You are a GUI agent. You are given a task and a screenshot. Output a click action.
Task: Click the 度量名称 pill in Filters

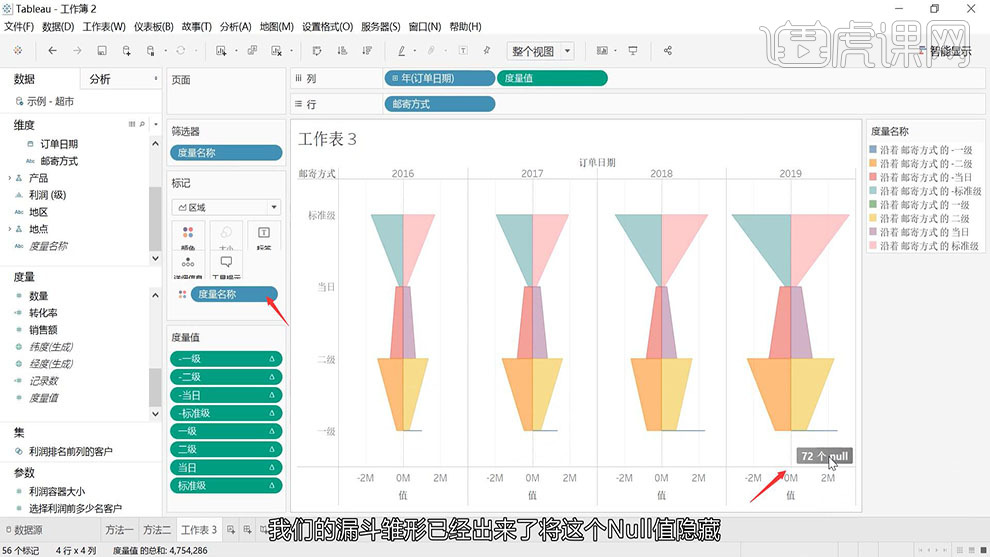[226, 152]
